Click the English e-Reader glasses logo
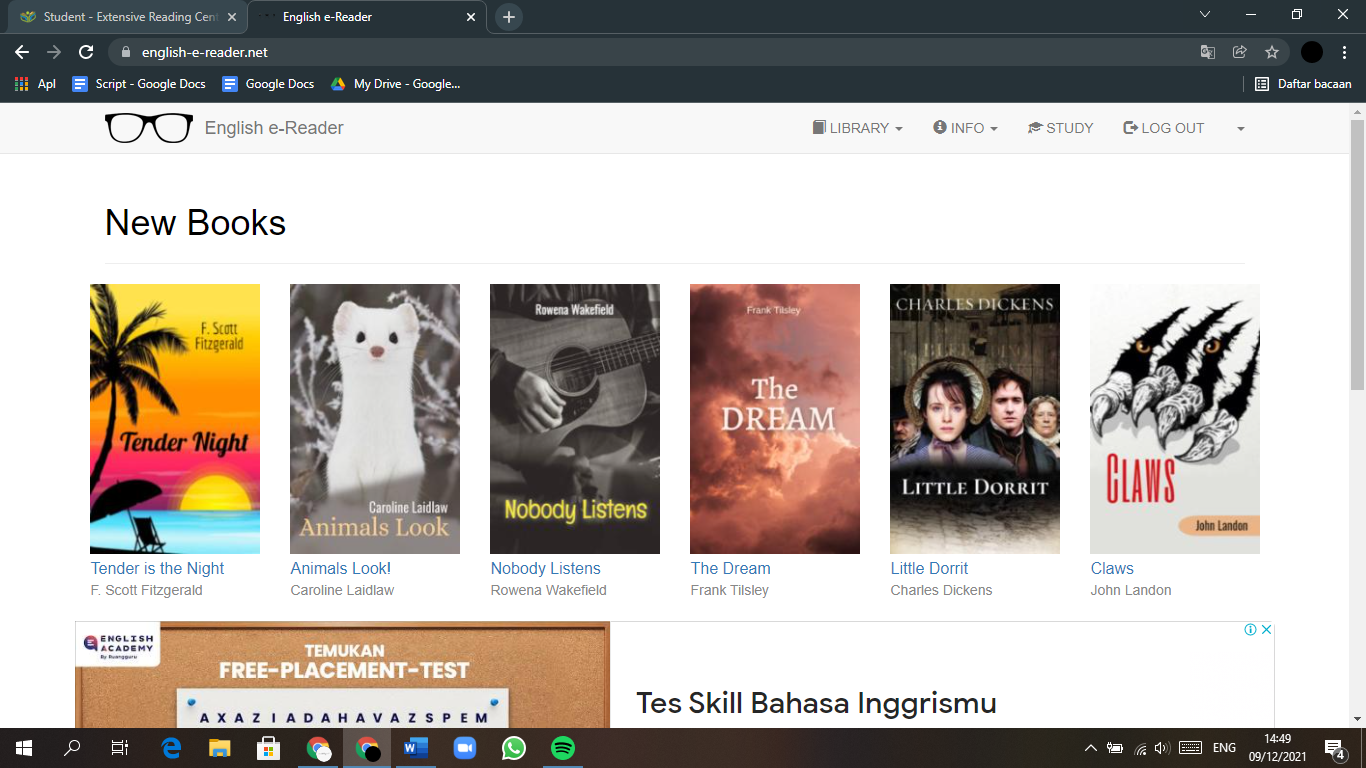This screenshot has height=768, width=1366. 149,128
